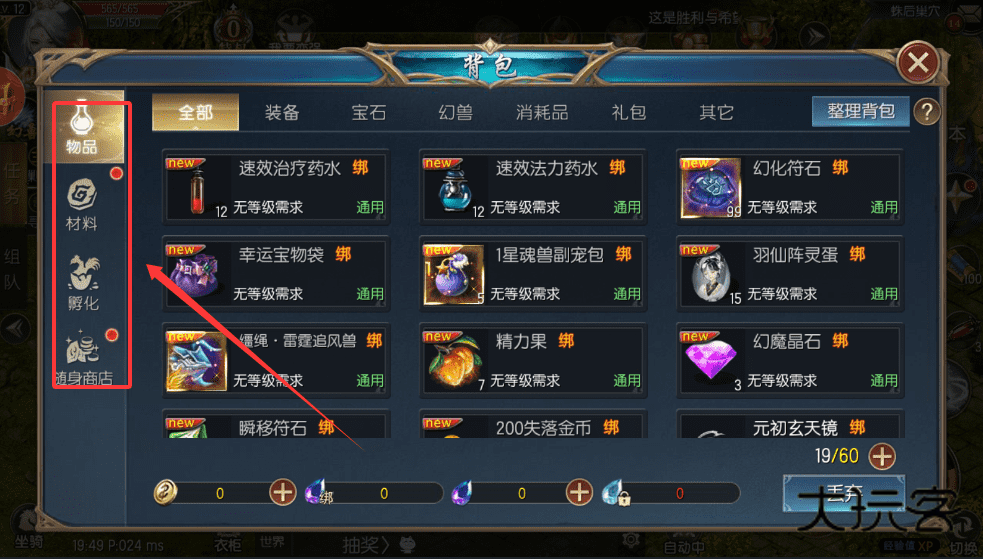Viewport: 983px width, 559px height.
Task: Click the 整理背包 sort backpack button
Action: [861, 112]
